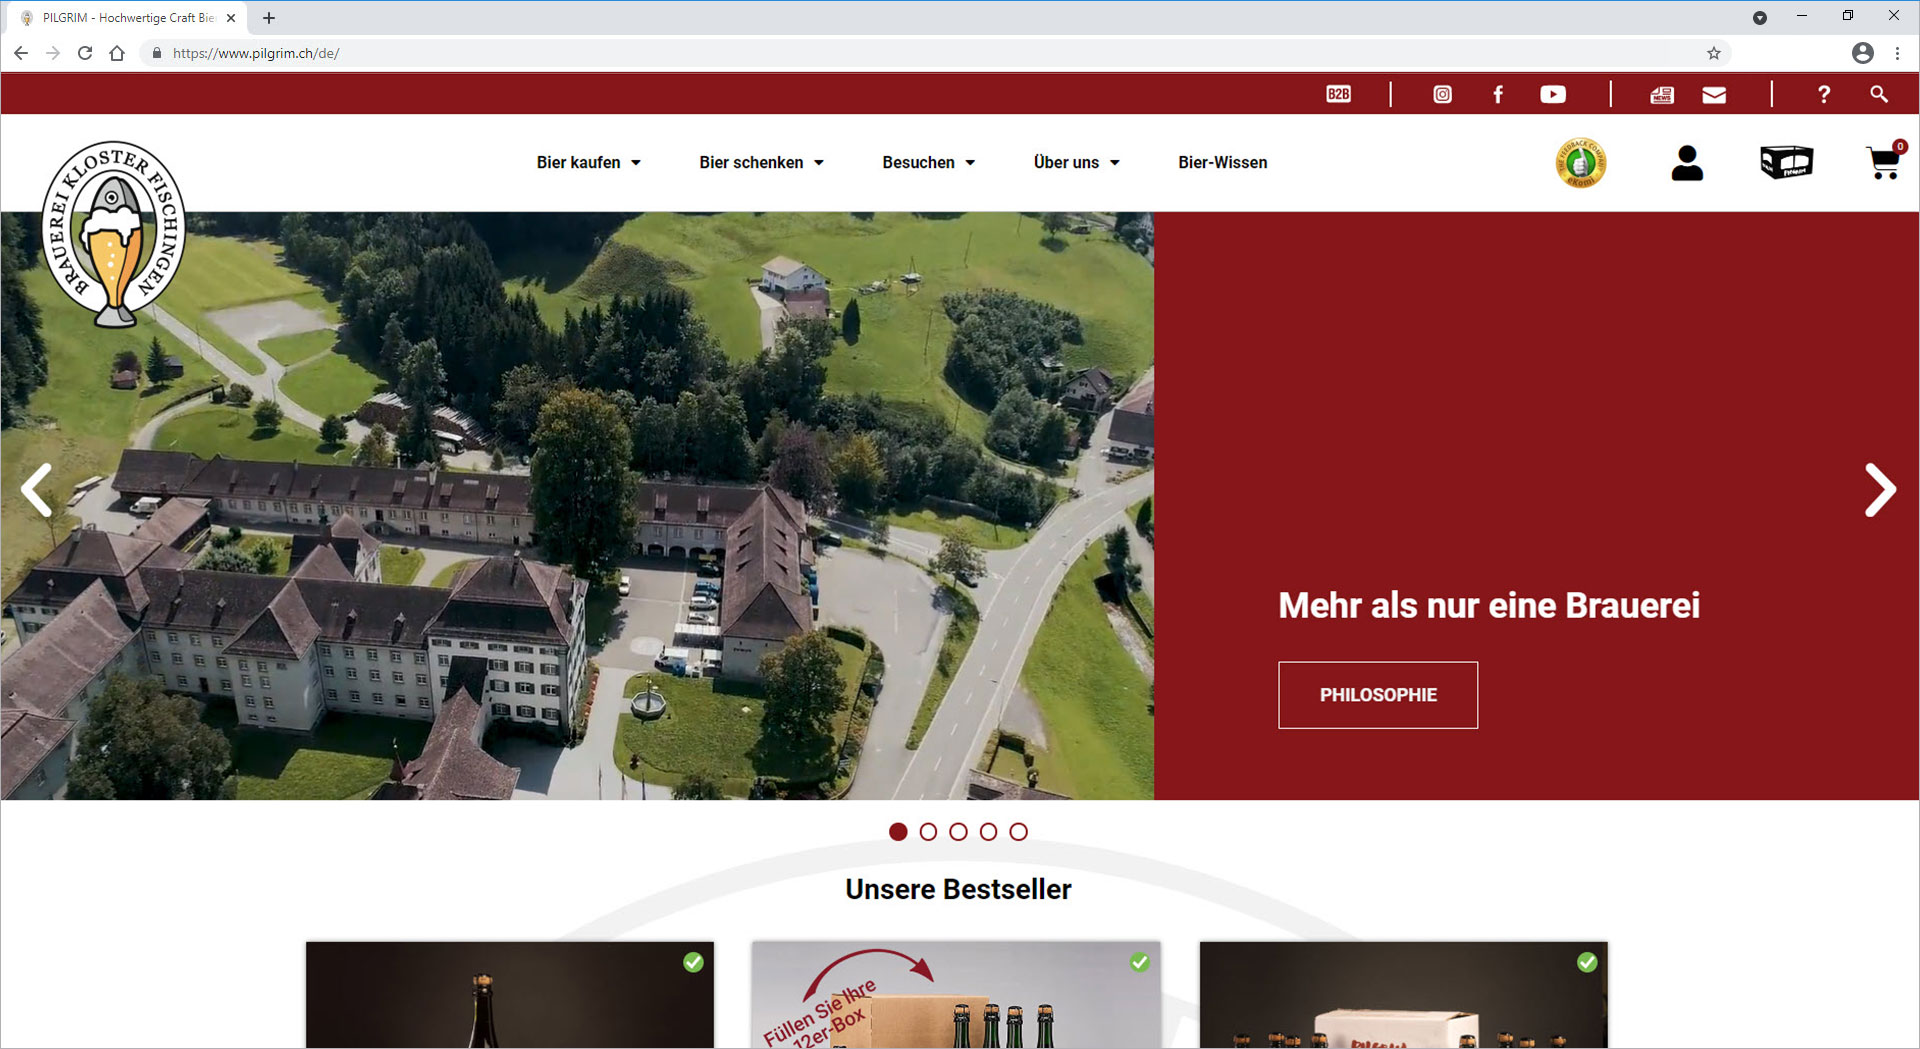Screen dimensions: 1920x1049
Task: Click the beer crate icon
Action: [x=1787, y=162]
